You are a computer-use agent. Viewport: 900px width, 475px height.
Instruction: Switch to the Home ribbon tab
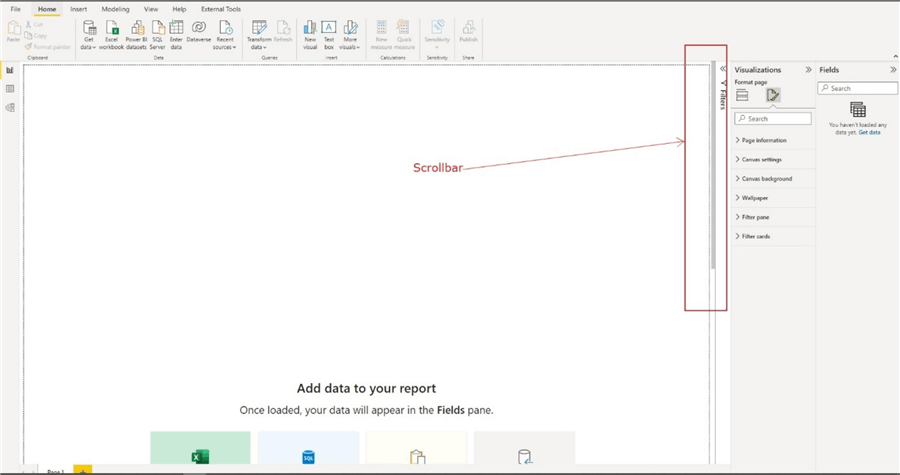tap(47, 9)
